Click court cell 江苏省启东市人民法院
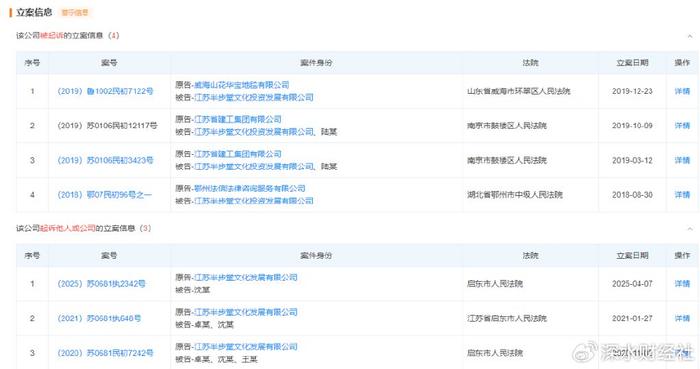The width and height of the screenshot is (700, 369). click(x=507, y=318)
